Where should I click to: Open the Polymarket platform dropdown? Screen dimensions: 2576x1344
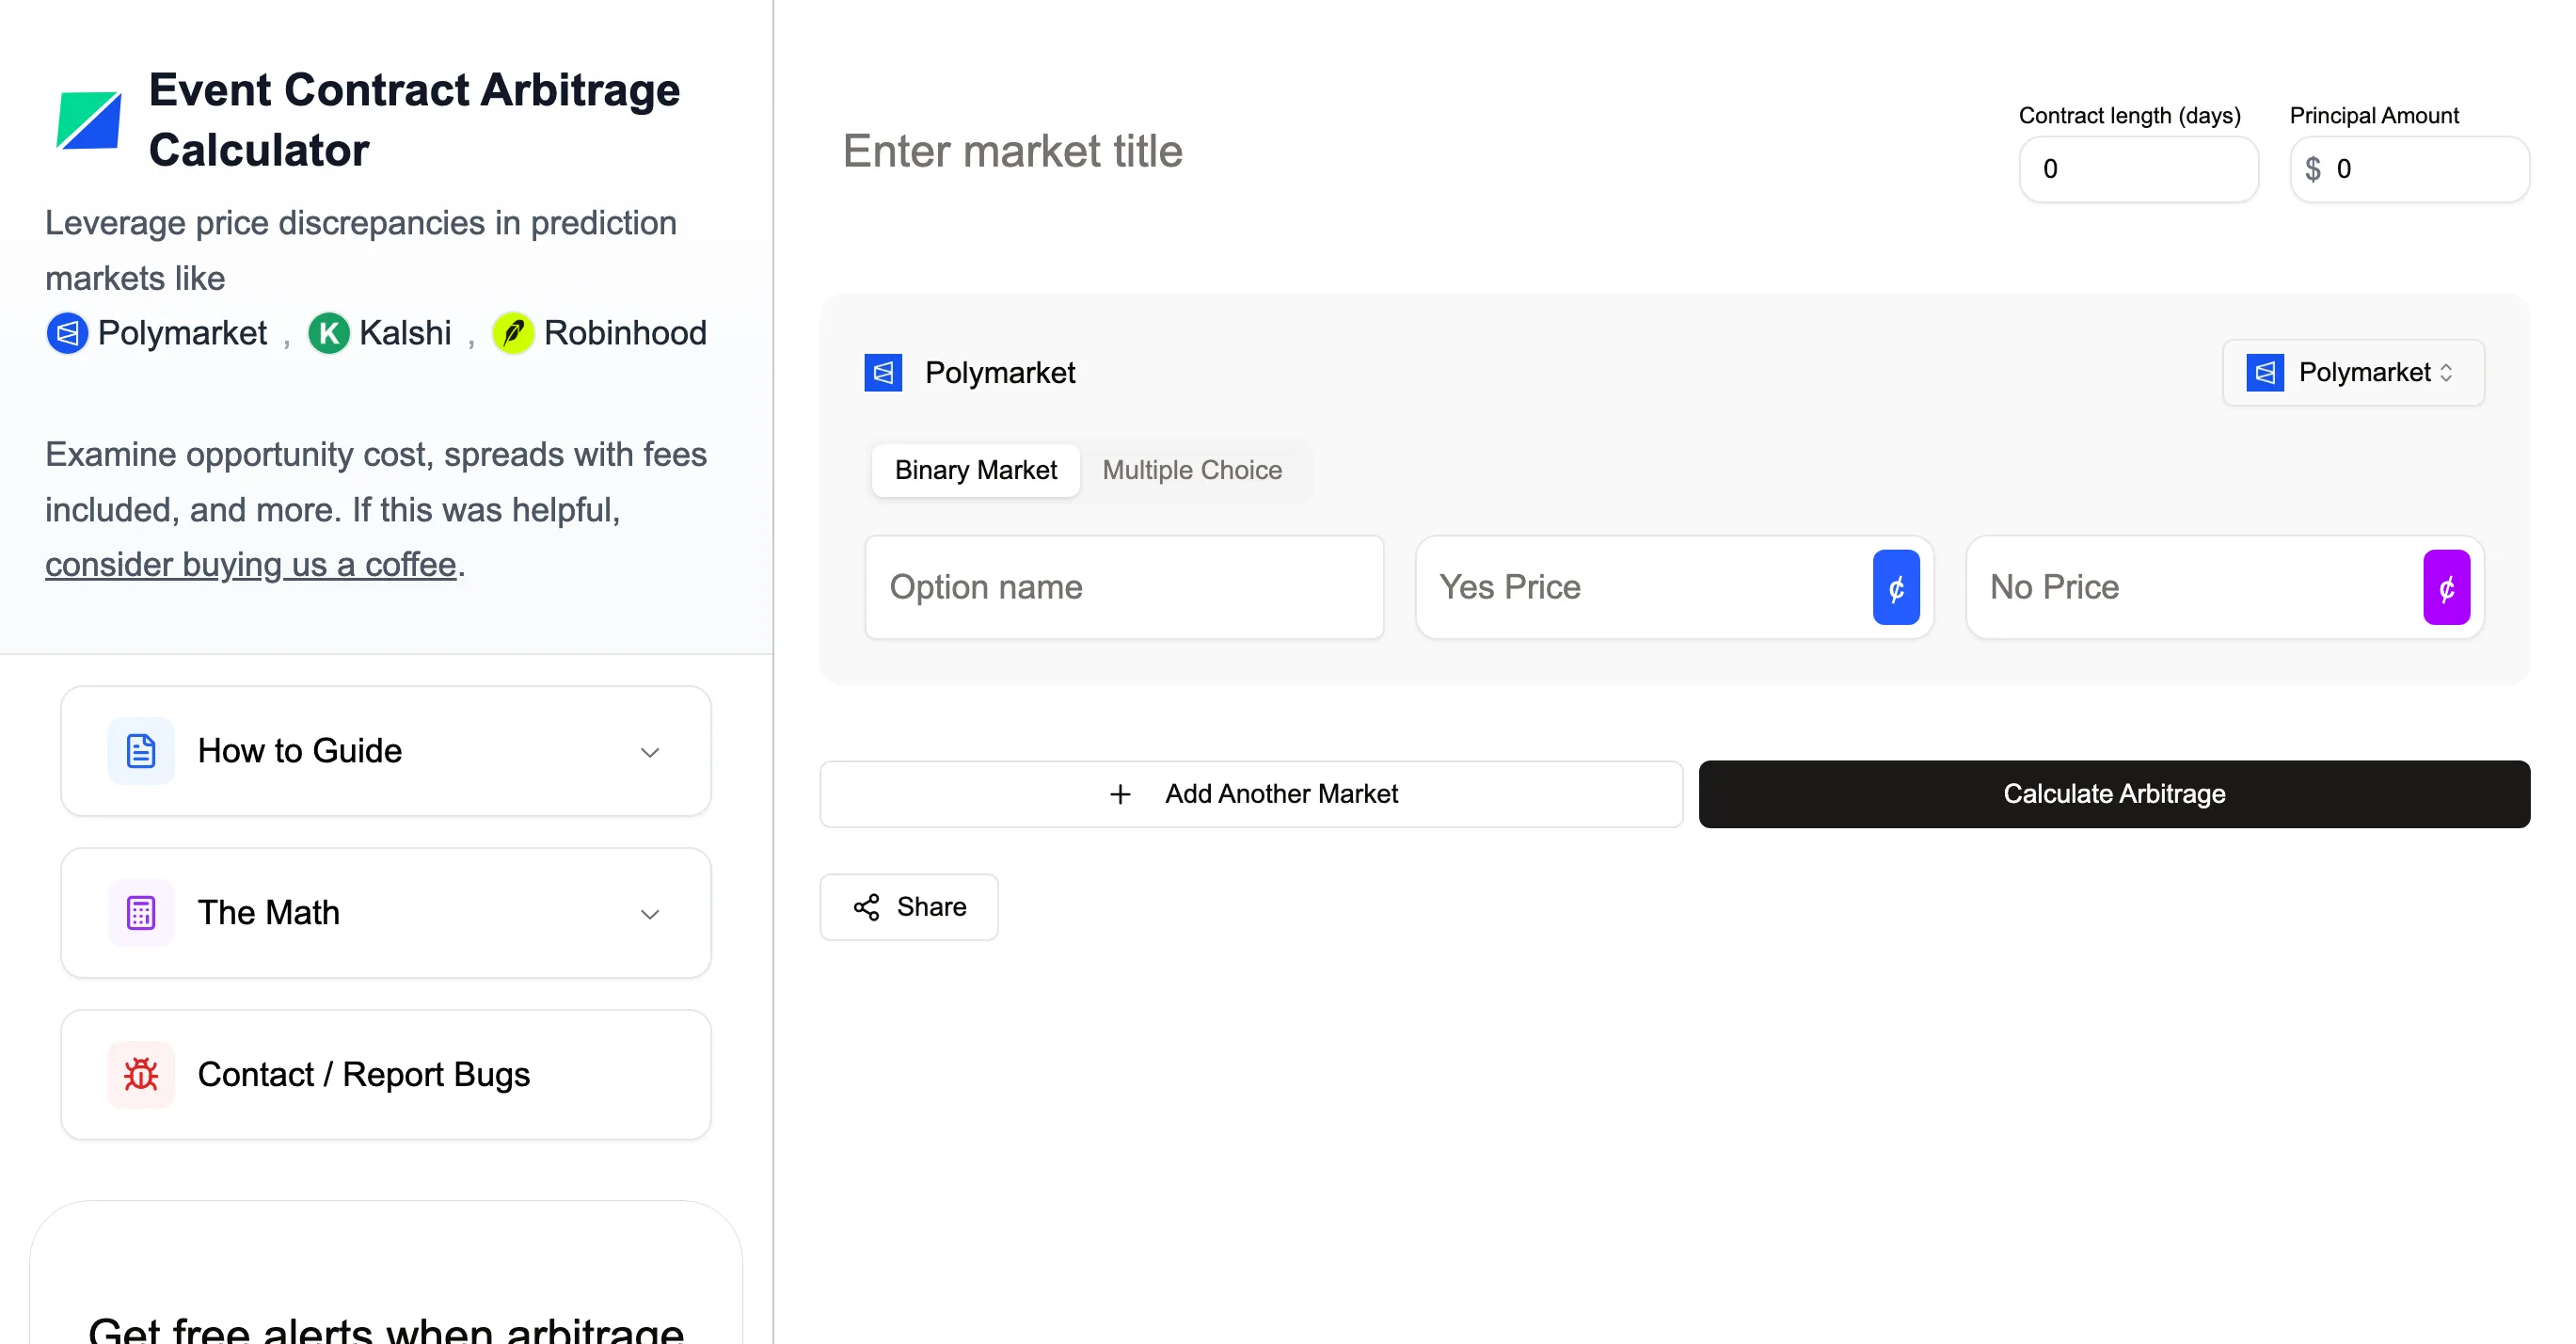[x=2353, y=373]
